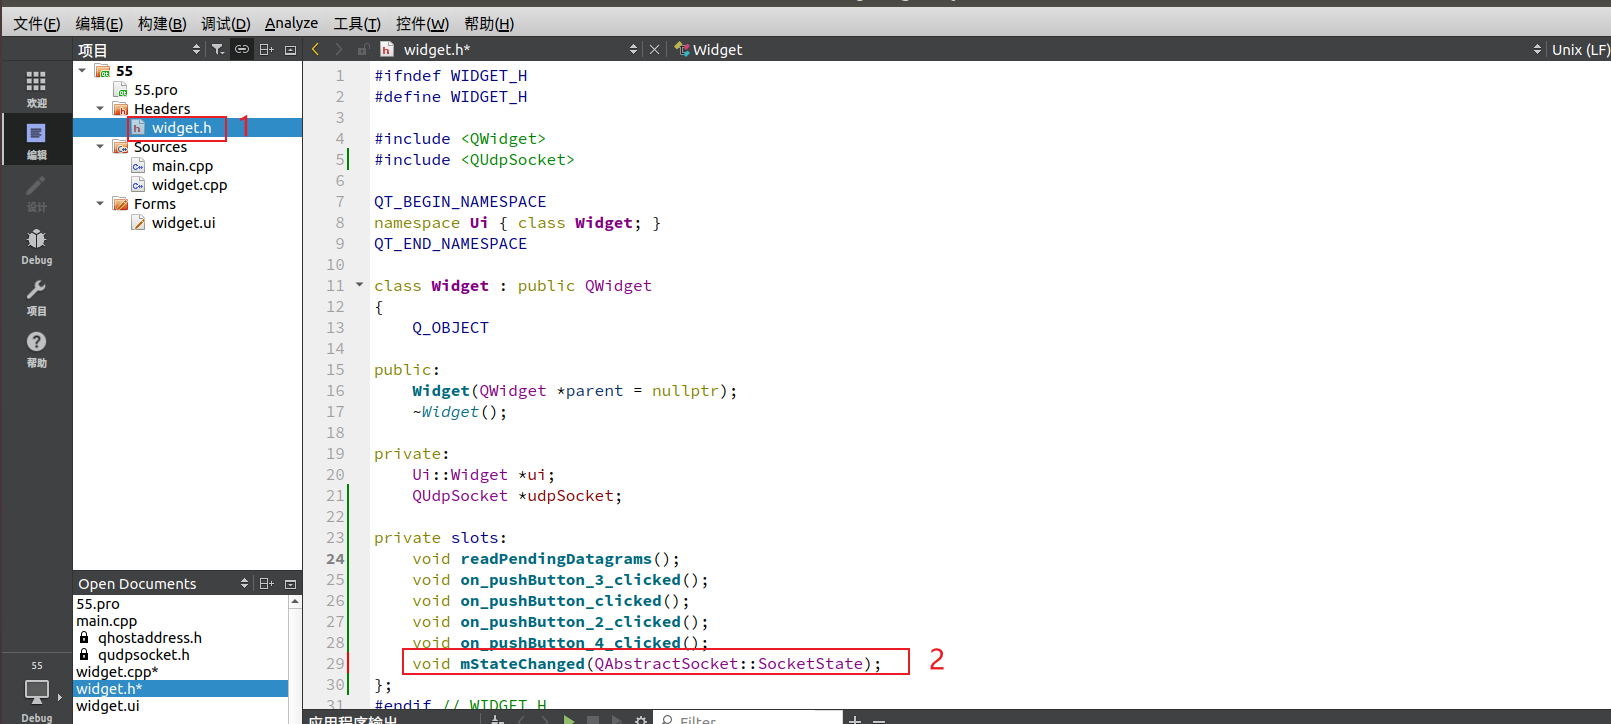Viewport: 1611px width, 724px height.
Task: Select main.cpp in the Sources folder
Action: point(182,166)
